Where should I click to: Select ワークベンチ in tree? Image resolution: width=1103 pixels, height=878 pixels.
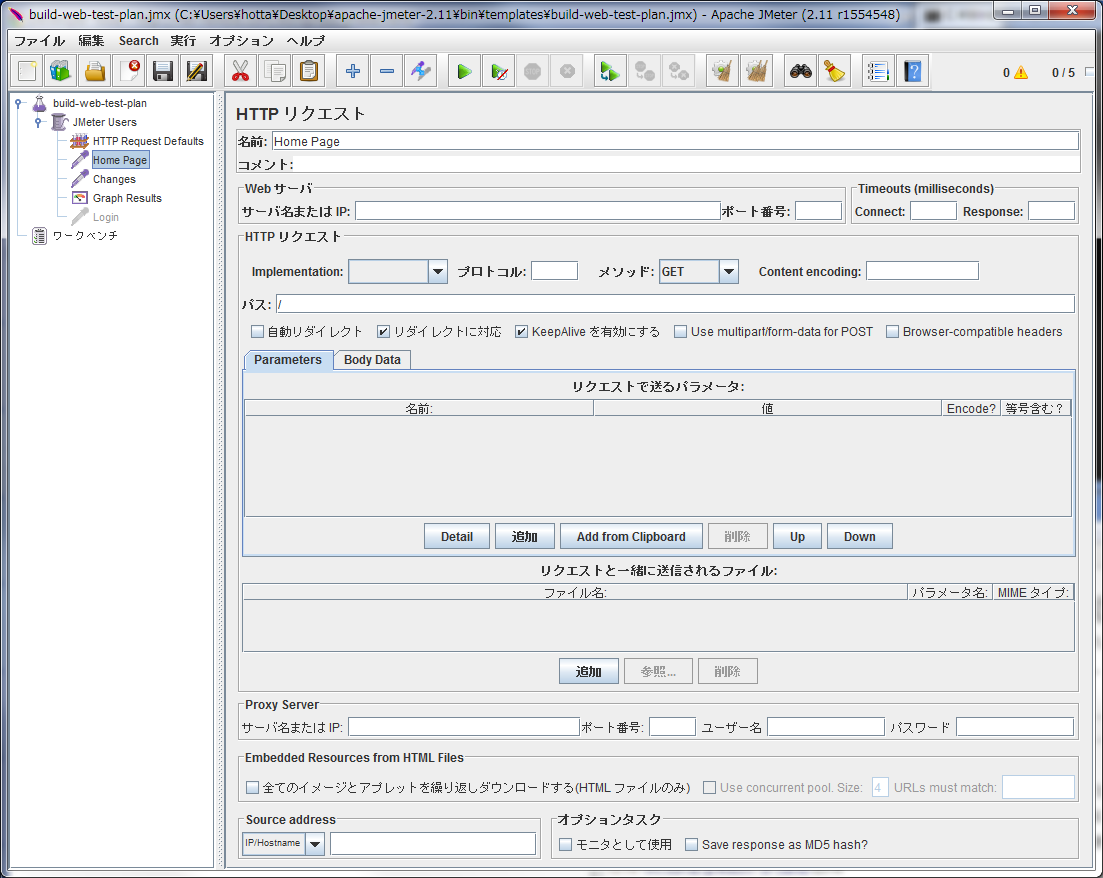[x=85, y=236]
